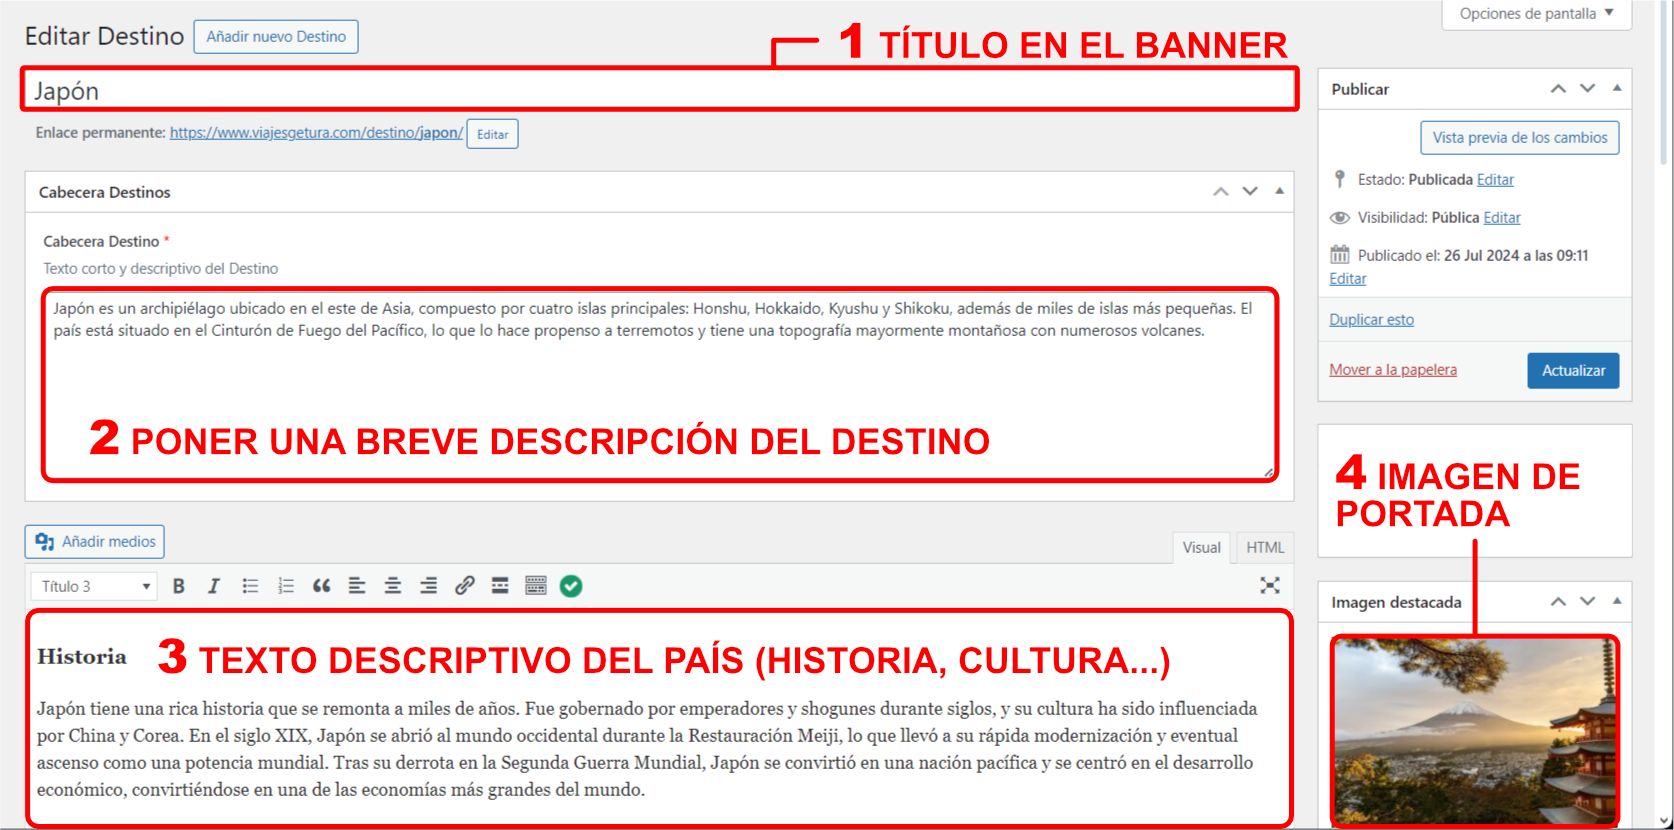
Task: Toggle bold formatting in the editor toolbar
Action: pos(179,586)
